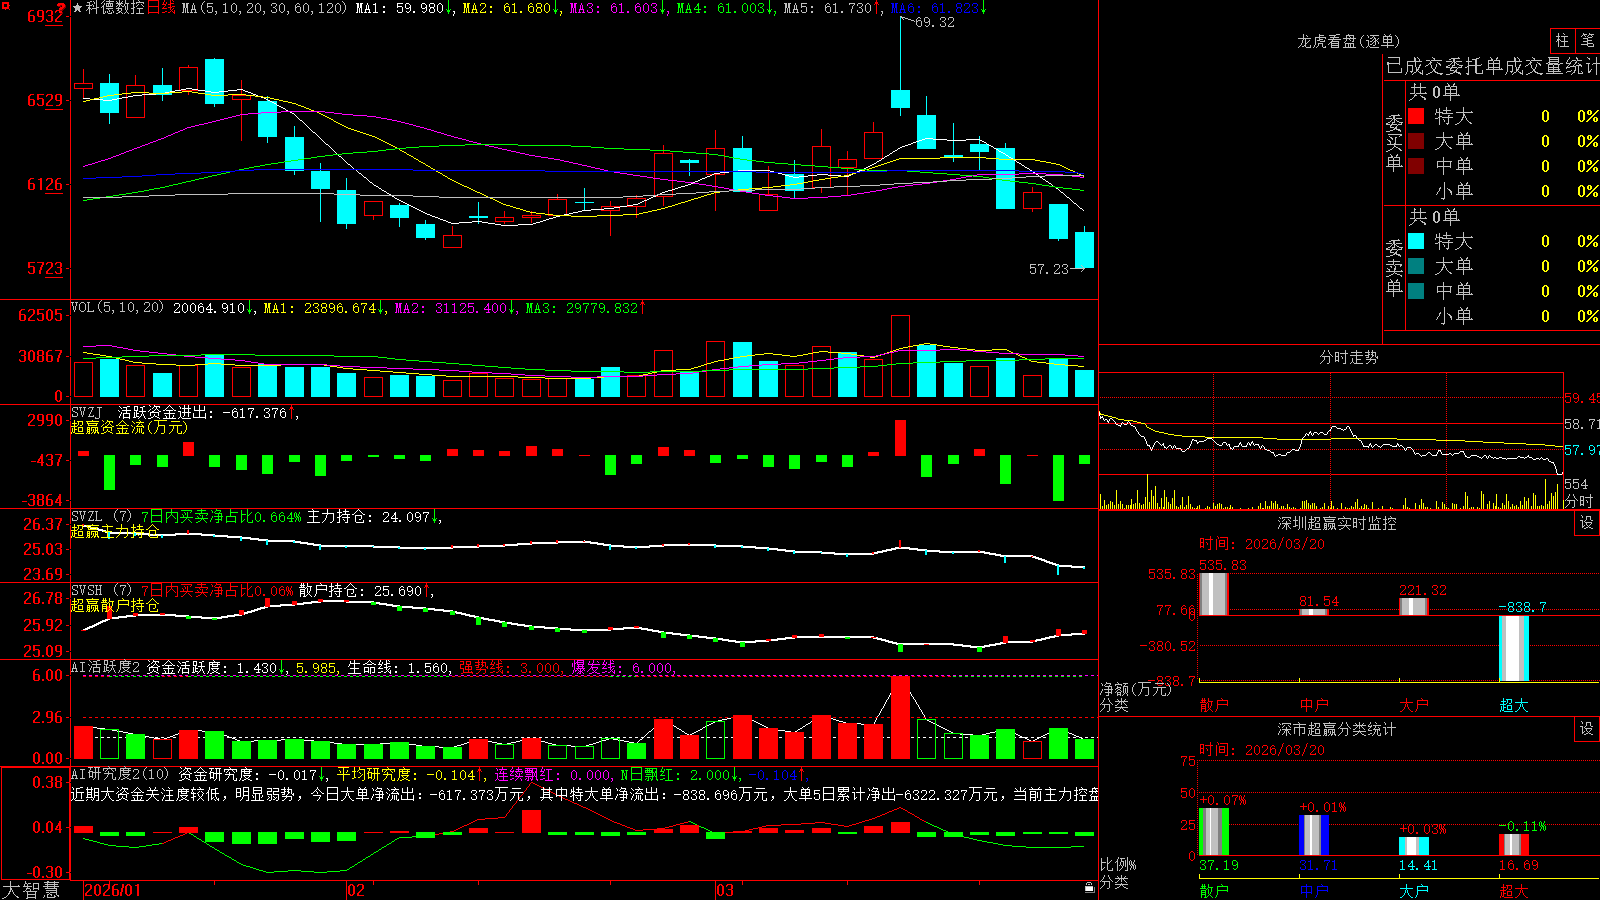Click the tallest red AI活跃度 bar

click(900, 717)
